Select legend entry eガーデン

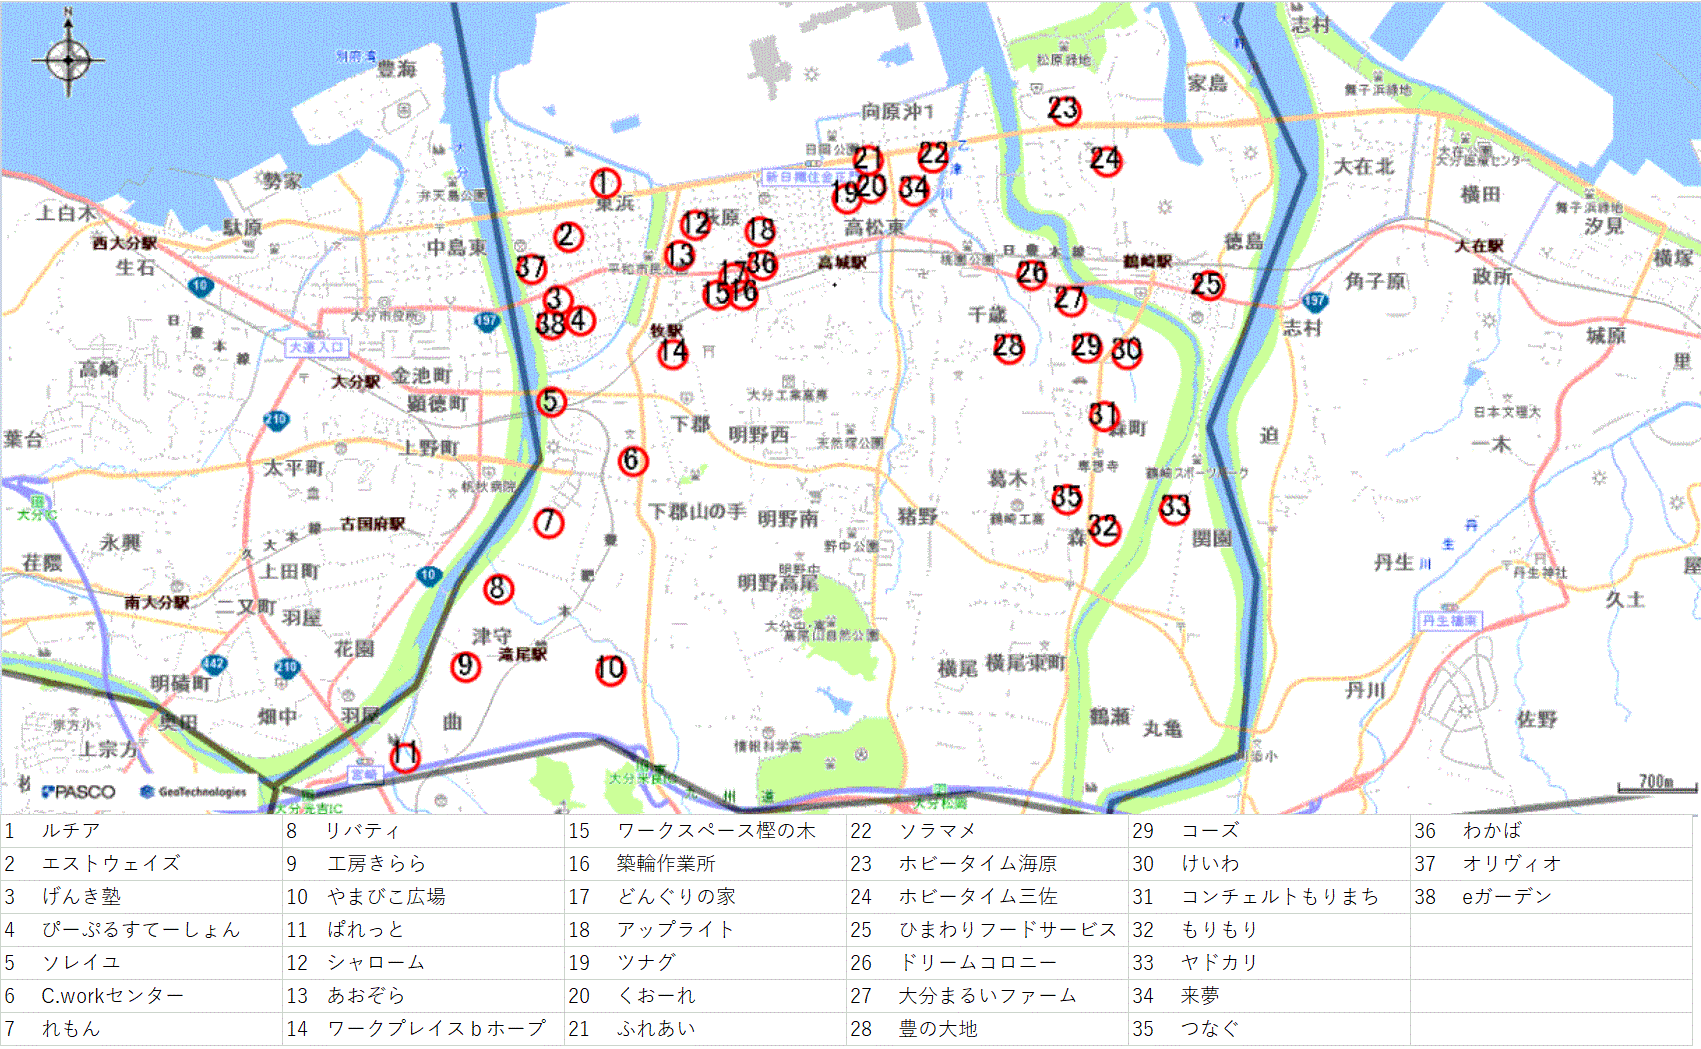[1507, 896]
